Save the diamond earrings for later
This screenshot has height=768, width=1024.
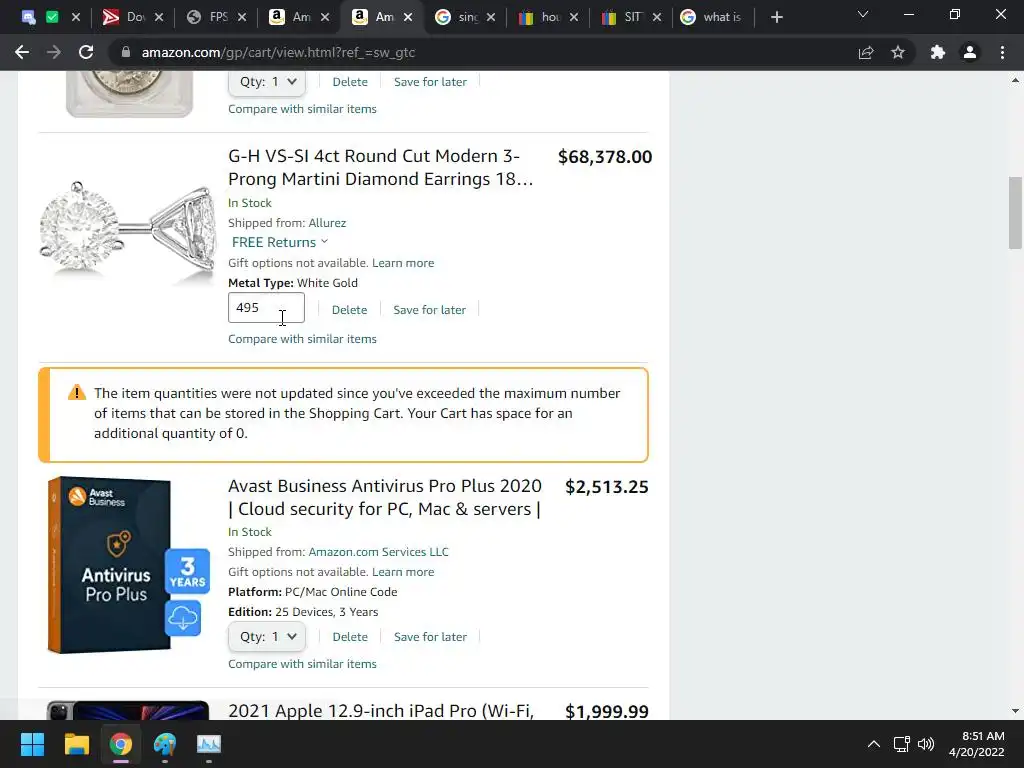(x=430, y=310)
